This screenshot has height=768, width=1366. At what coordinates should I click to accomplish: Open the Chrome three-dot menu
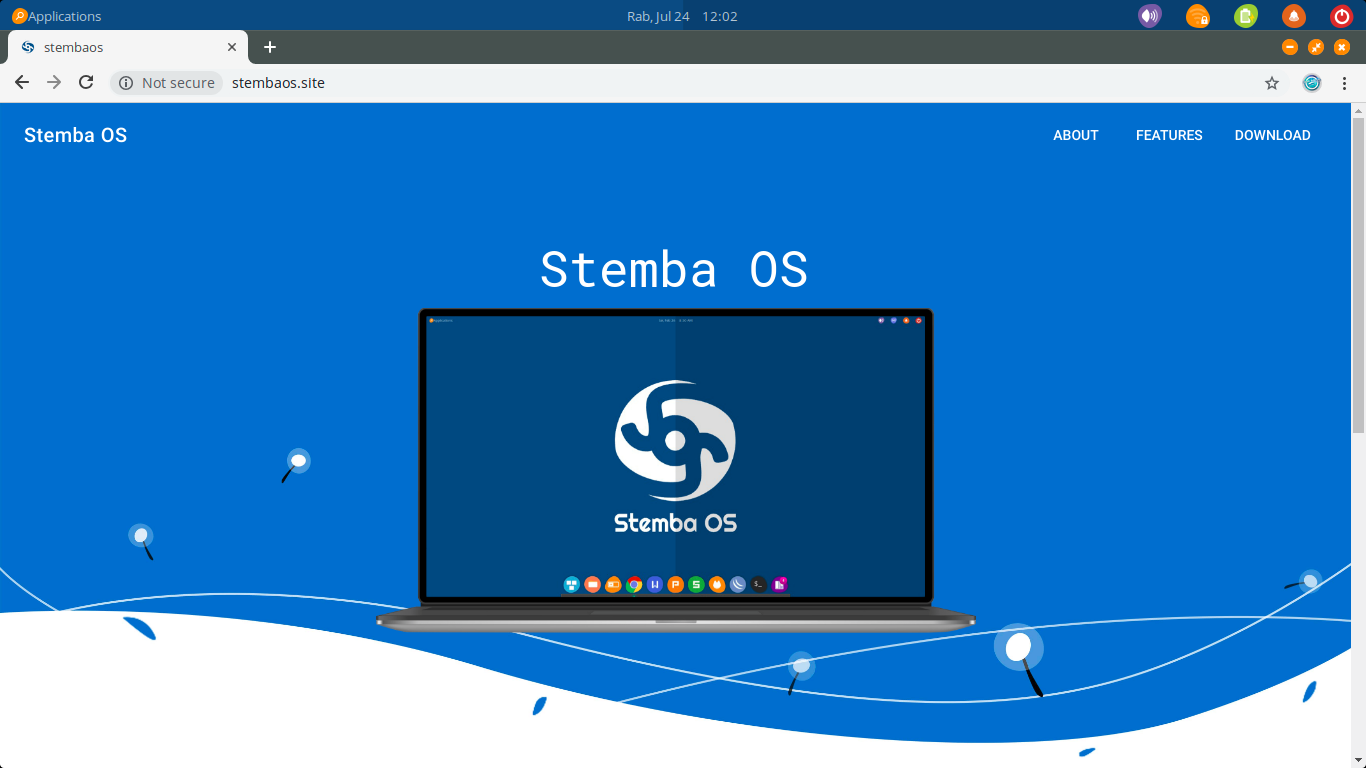pyautogui.click(x=1344, y=83)
